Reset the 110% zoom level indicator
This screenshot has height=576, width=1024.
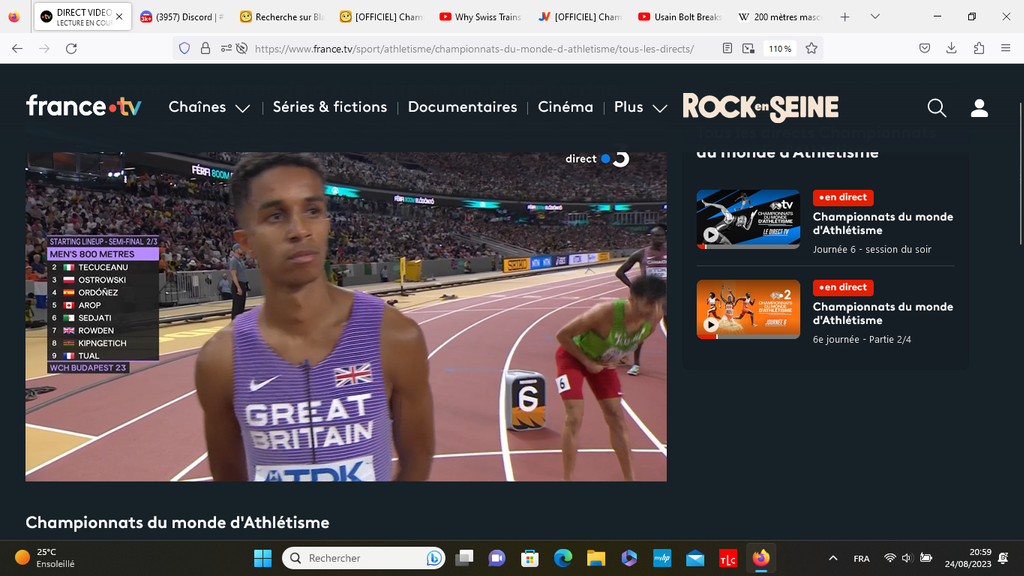[780, 49]
